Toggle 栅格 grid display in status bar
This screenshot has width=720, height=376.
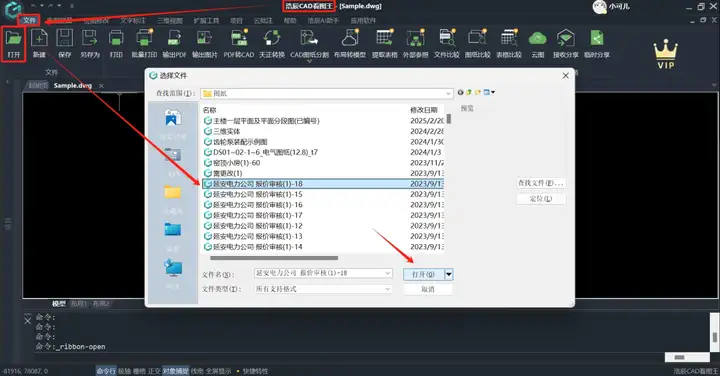pyautogui.click(x=139, y=371)
